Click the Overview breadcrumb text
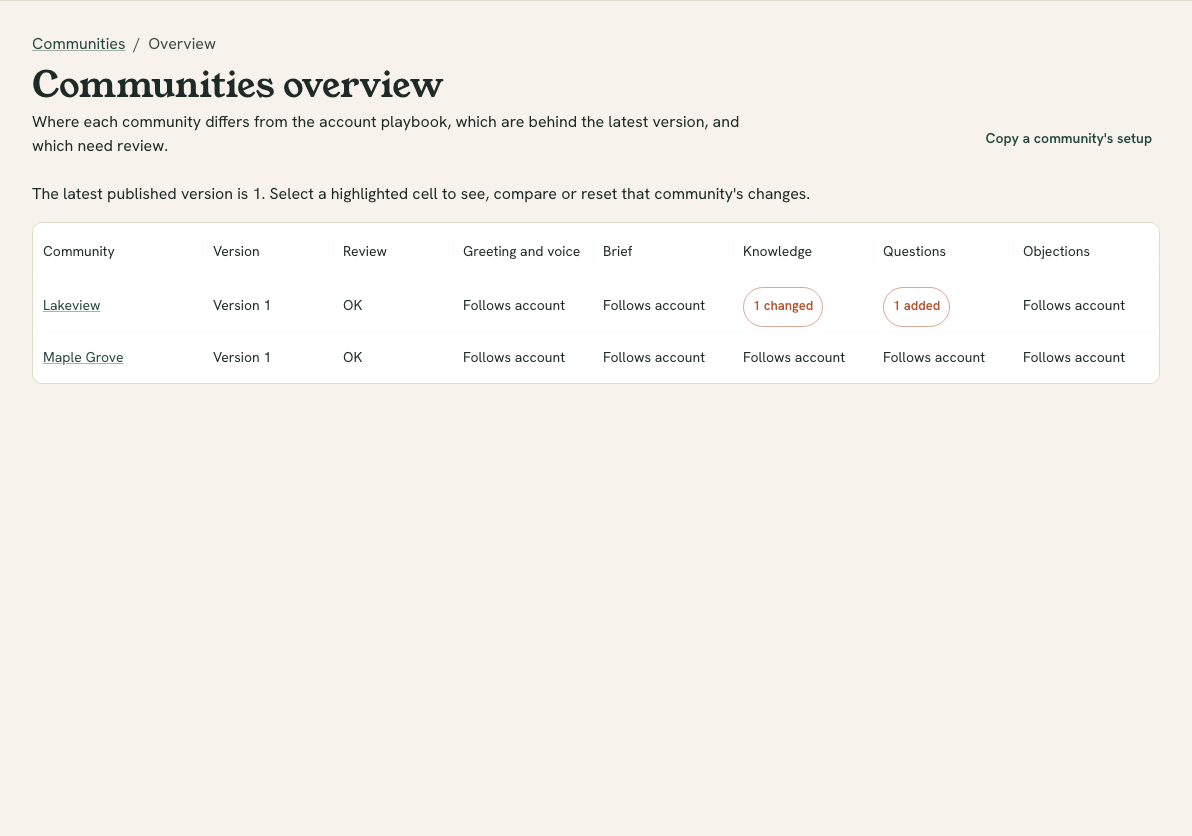 pos(182,44)
